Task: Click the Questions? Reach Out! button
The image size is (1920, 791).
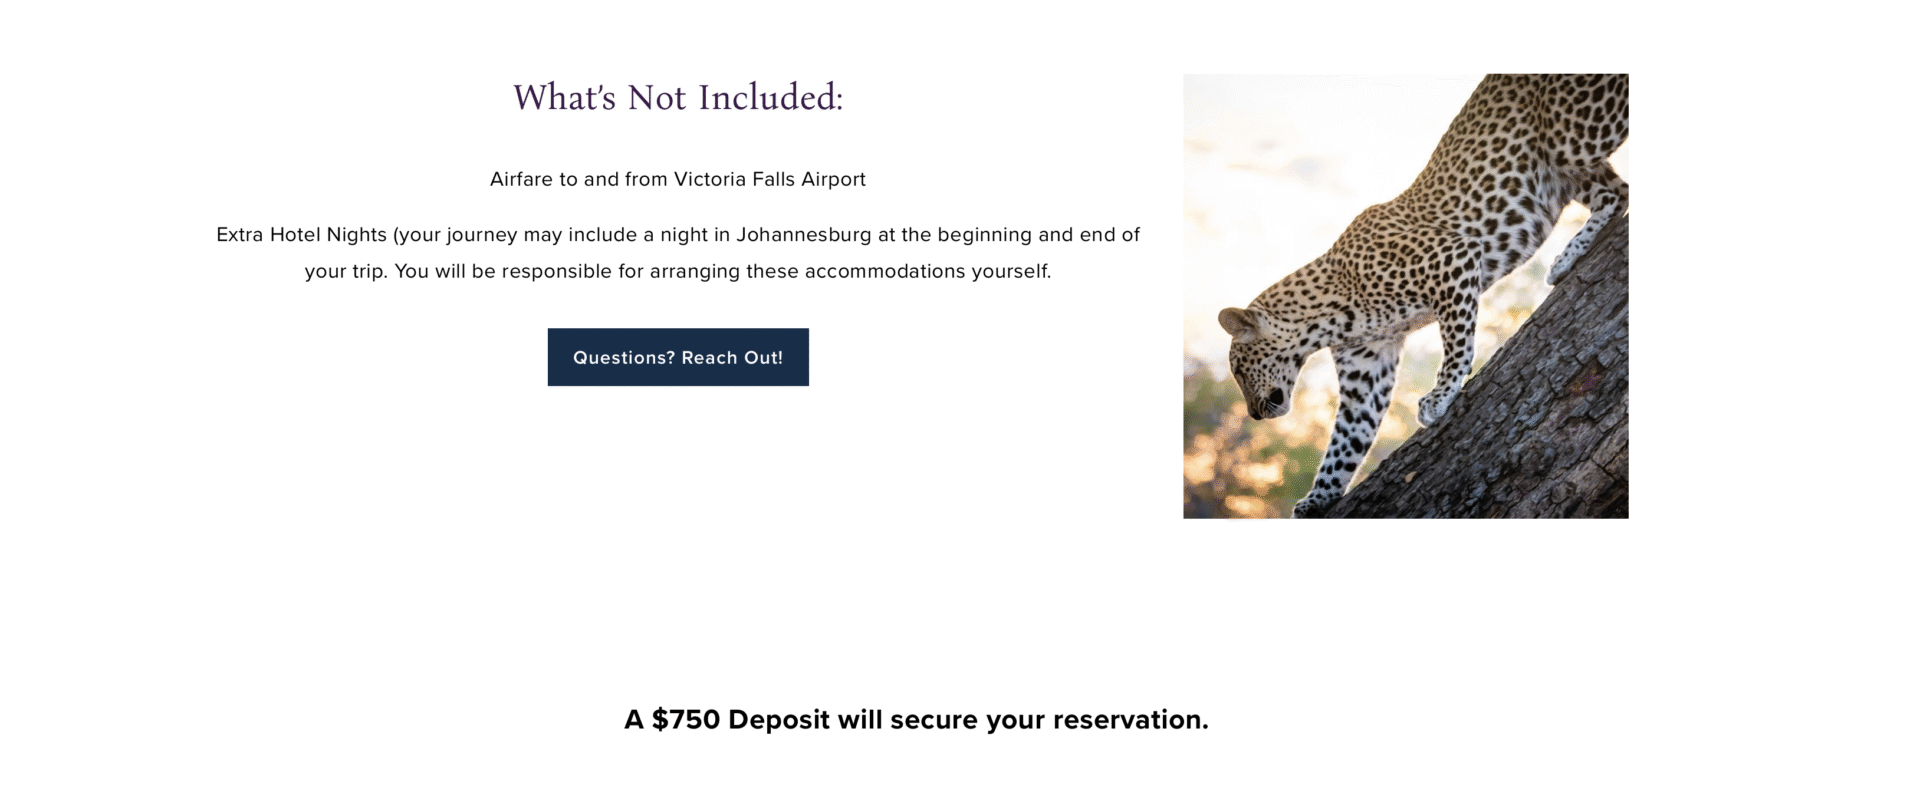Action: tap(678, 357)
